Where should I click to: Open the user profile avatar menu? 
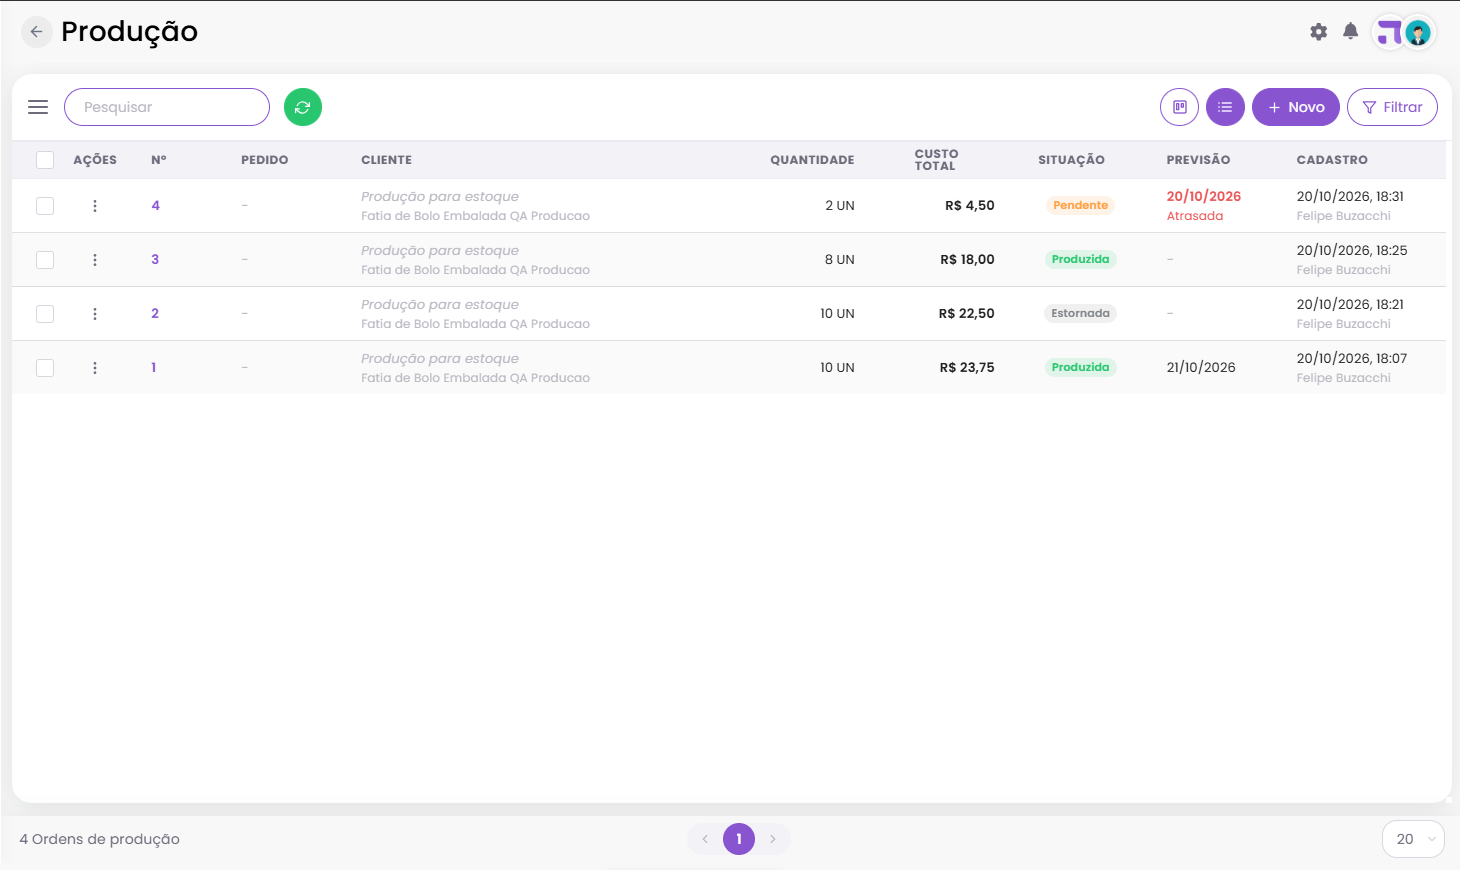[1417, 33]
